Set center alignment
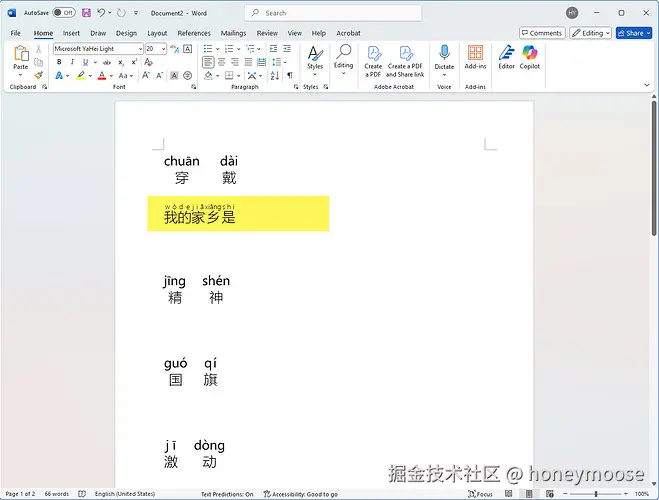 [221, 62]
